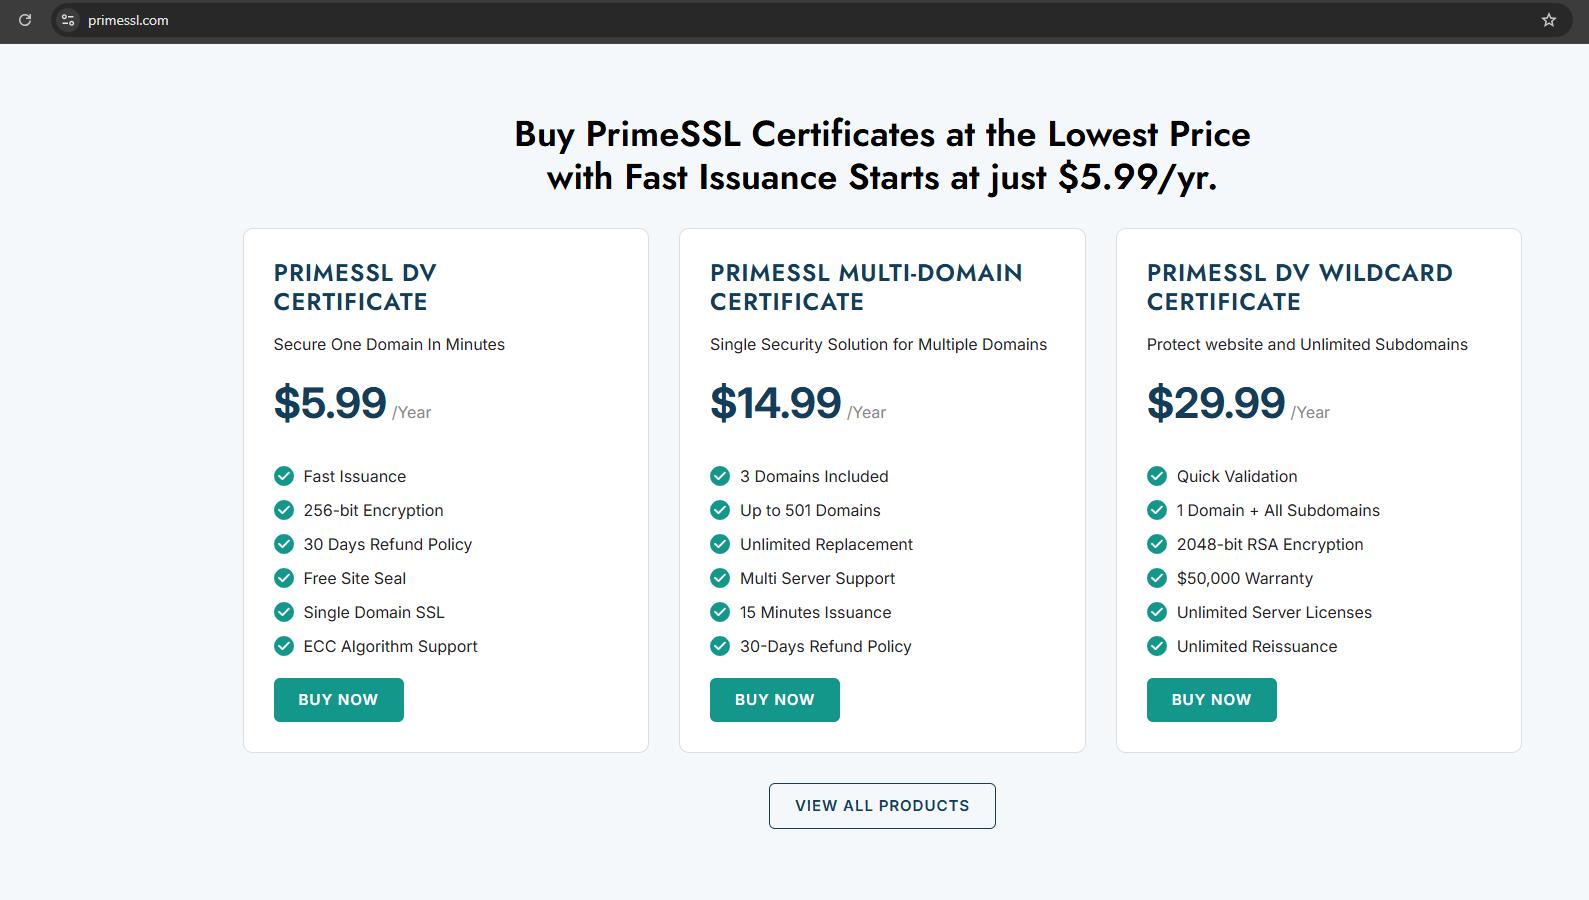1589x900 pixels.
Task: Reload the page with the refresh icon
Action: click(x=25, y=20)
